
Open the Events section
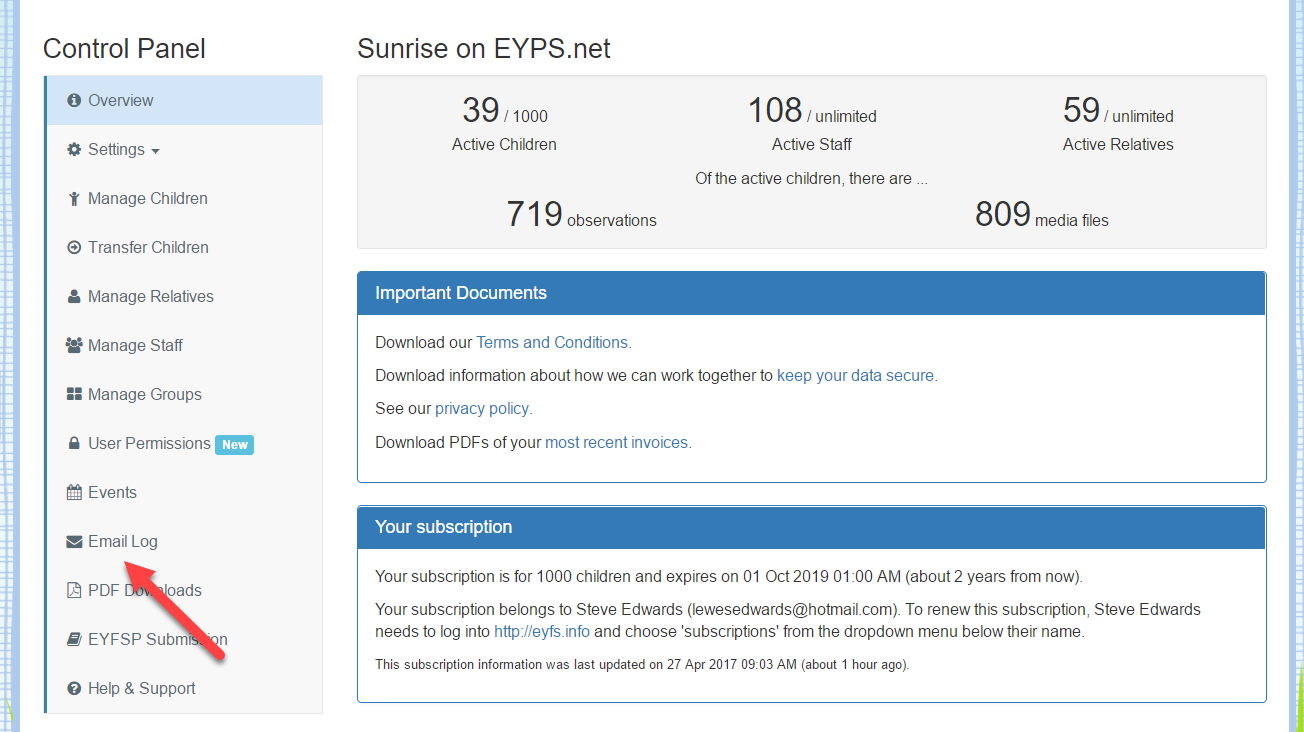point(185,492)
